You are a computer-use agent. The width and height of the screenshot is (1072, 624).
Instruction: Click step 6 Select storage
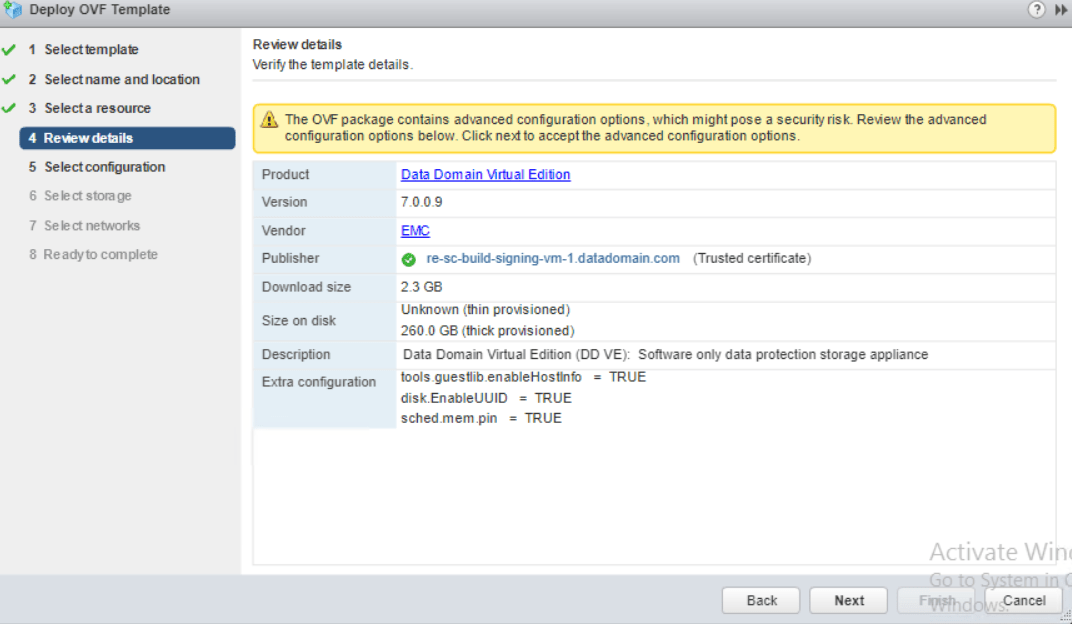80,196
